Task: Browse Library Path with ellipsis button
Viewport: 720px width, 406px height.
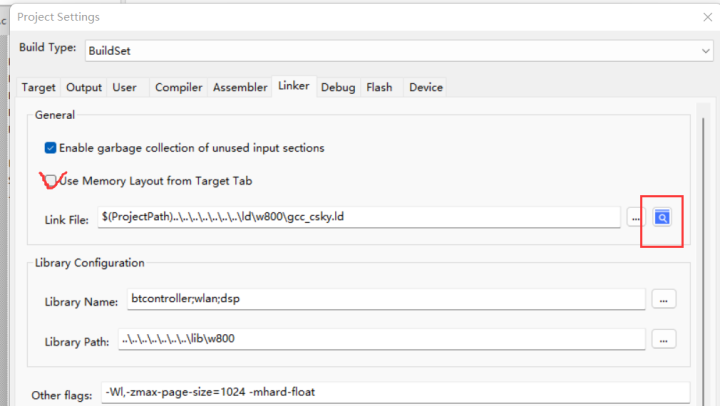Action: tap(664, 339)
